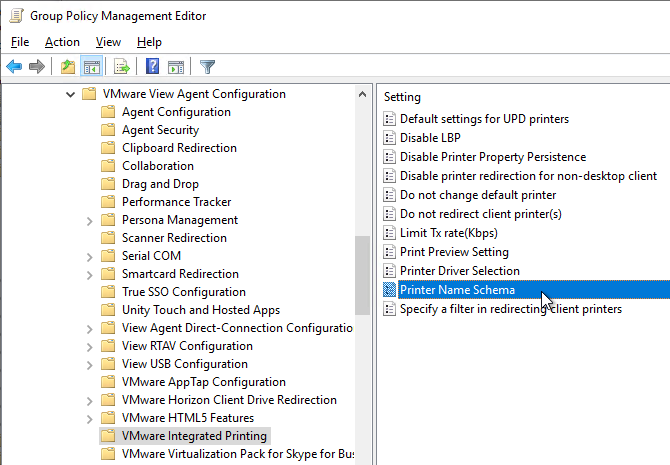Select the Disable LBP setting

430,138
